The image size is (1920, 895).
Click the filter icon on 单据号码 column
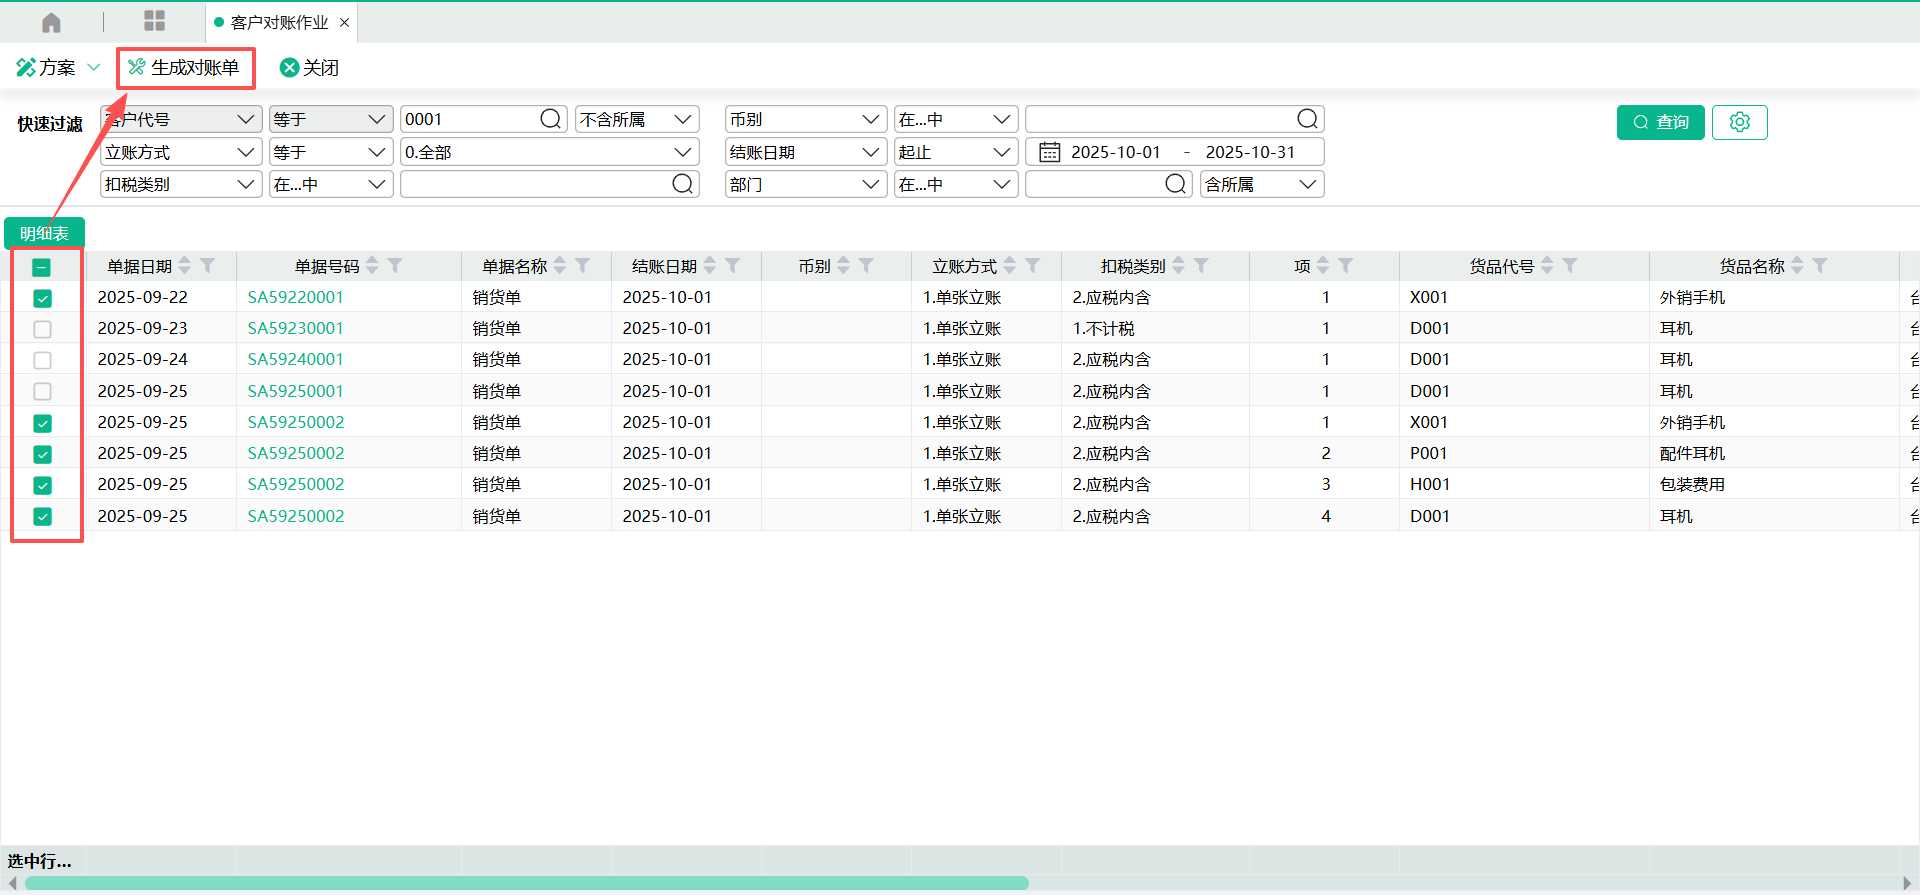point(395,266)
